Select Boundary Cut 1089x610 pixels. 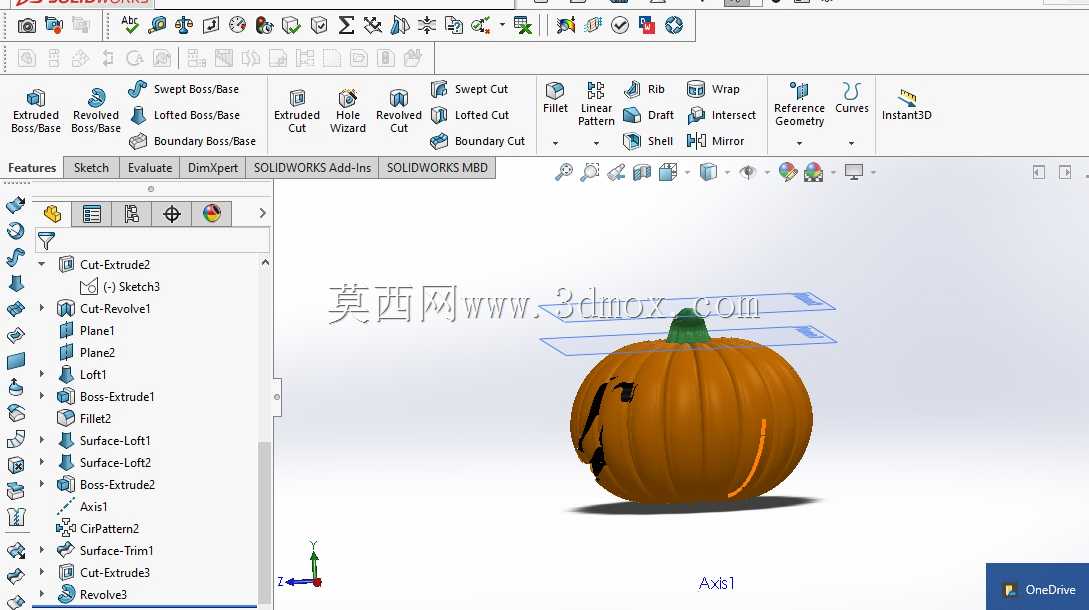(x=477, y=141)
